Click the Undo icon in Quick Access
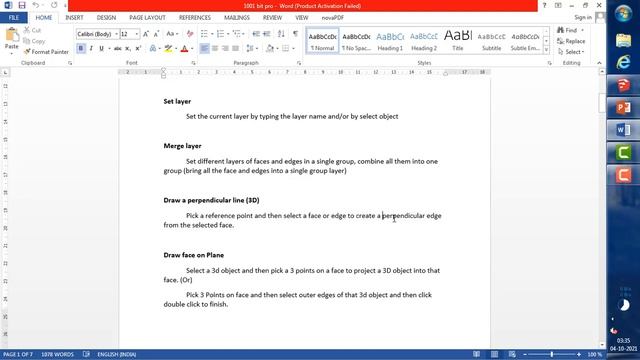 pos(36,5)
